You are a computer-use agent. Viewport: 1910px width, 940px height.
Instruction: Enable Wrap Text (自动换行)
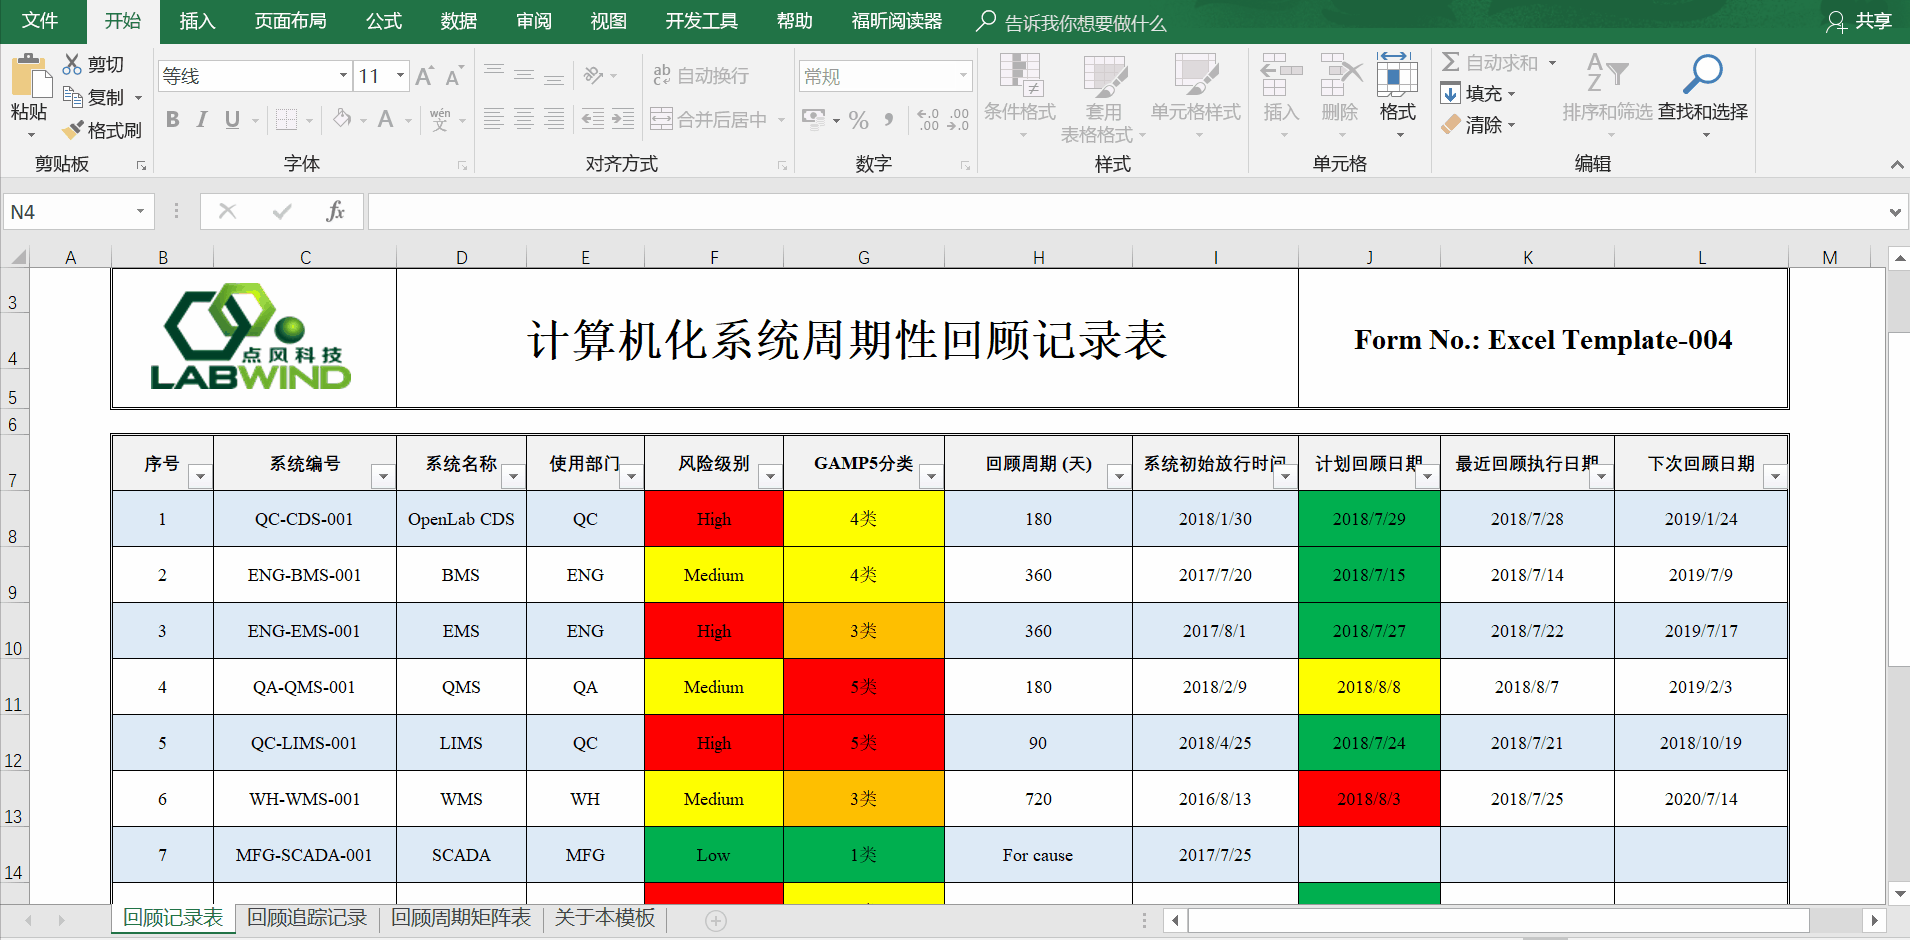point(702,75)
